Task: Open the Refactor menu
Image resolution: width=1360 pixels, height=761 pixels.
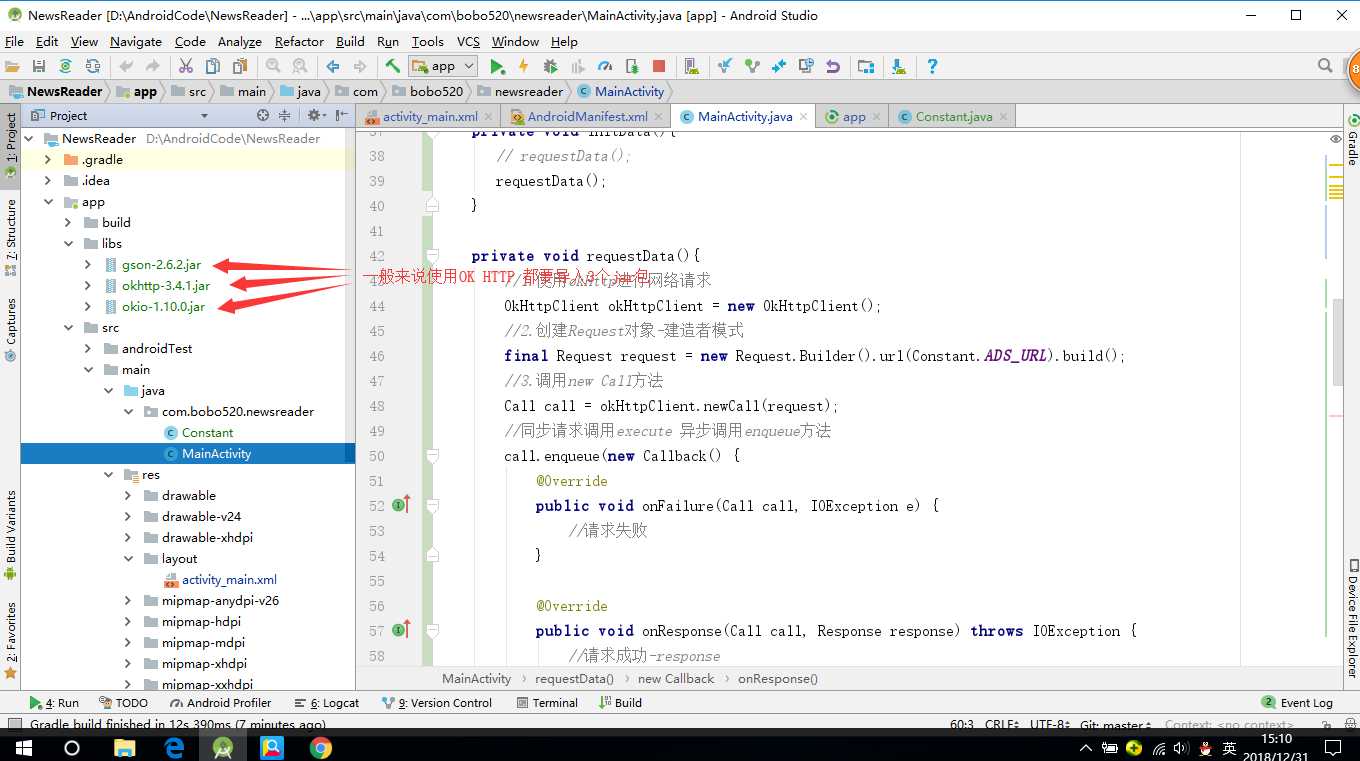Action: click(x=299, y=41)
